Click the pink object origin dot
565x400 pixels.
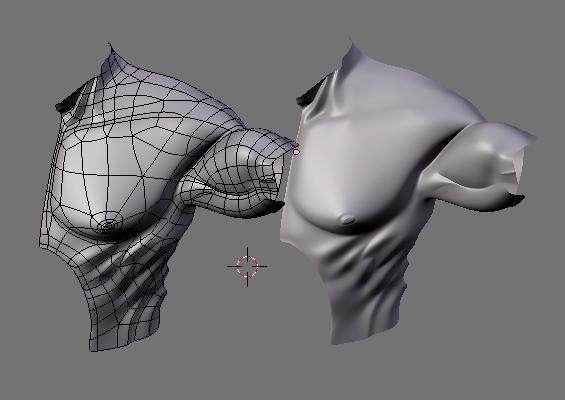(x=296, y=152)
